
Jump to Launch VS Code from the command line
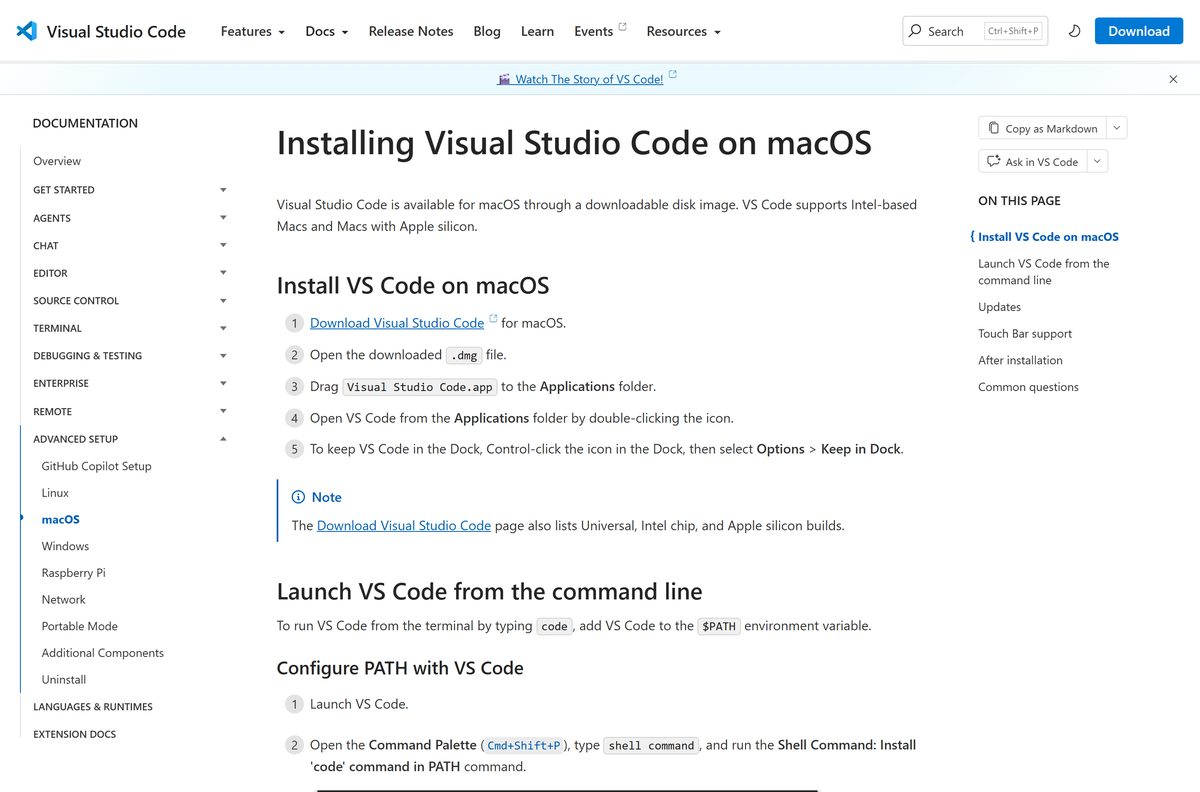(1043, 272)
